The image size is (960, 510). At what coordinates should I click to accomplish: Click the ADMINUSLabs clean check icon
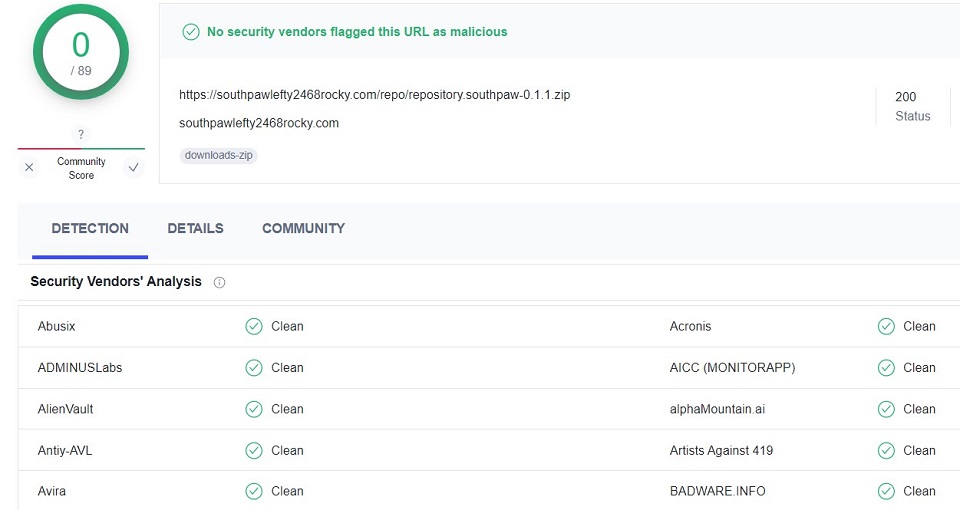click(253, 367)
